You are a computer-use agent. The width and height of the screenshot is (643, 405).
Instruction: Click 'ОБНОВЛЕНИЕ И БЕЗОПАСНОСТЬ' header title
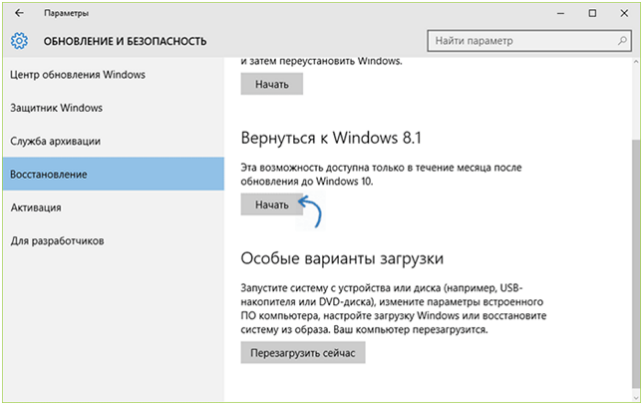point(125,41)
